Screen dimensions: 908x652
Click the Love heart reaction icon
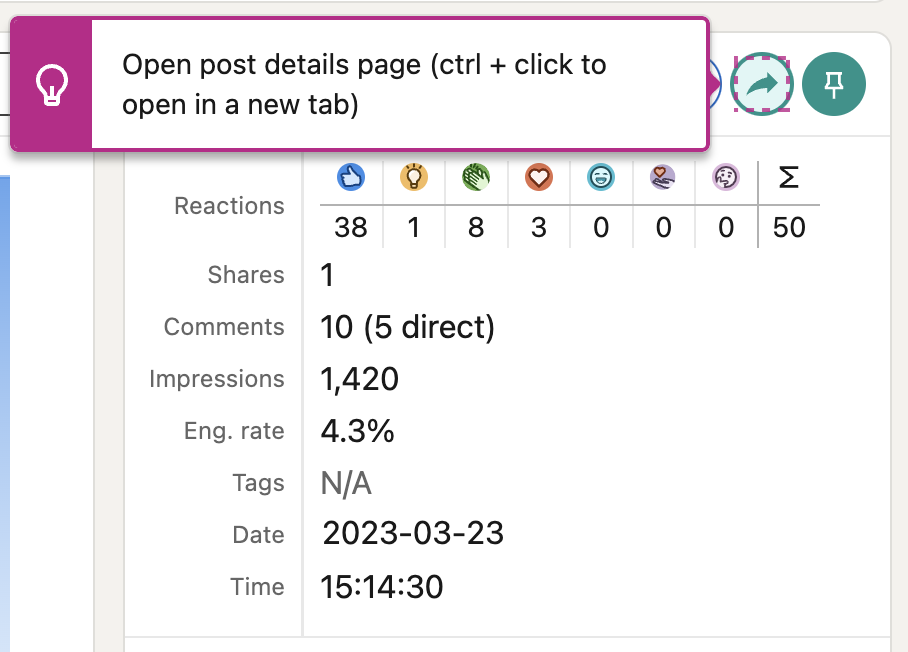pos(538,177)
